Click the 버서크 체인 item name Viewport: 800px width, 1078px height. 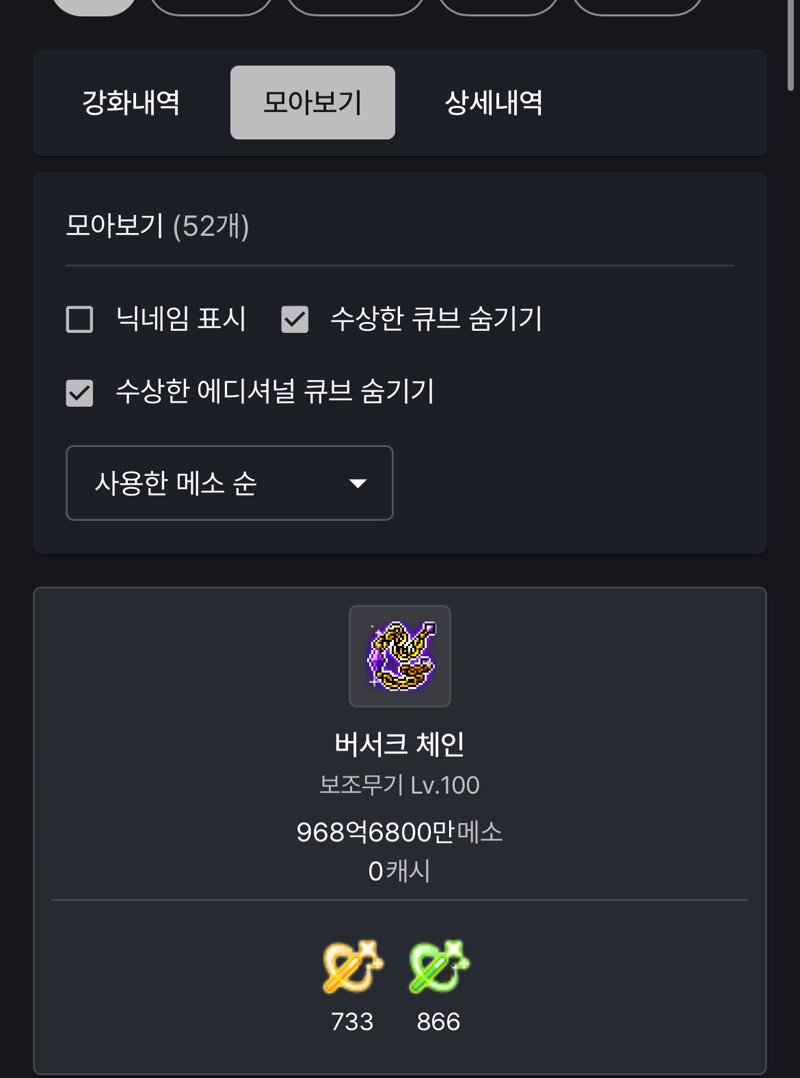[399, 744]
